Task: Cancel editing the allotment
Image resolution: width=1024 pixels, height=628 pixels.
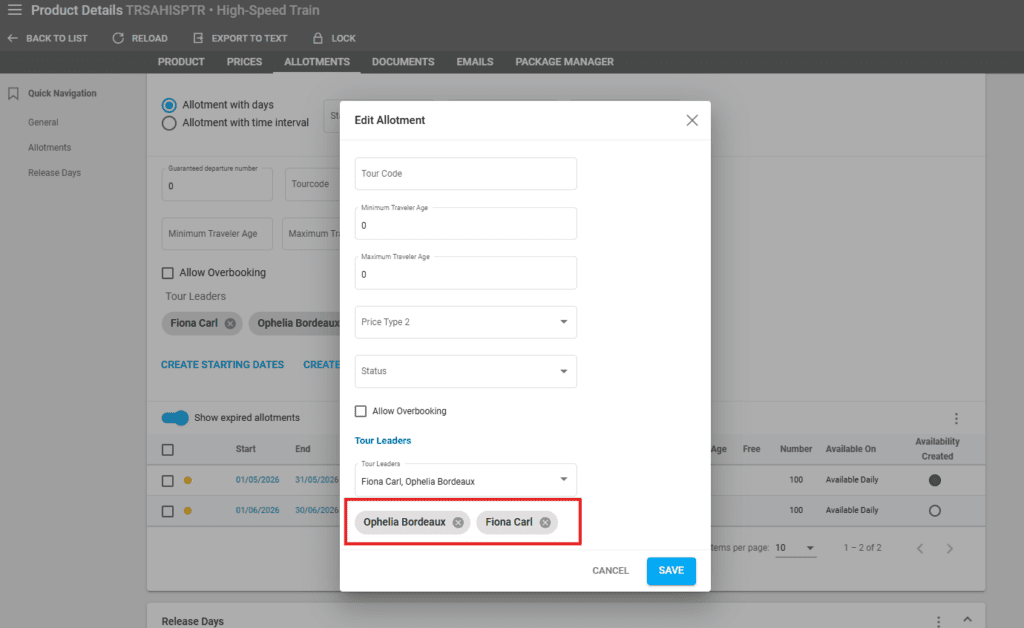Action: coord(610,571)
